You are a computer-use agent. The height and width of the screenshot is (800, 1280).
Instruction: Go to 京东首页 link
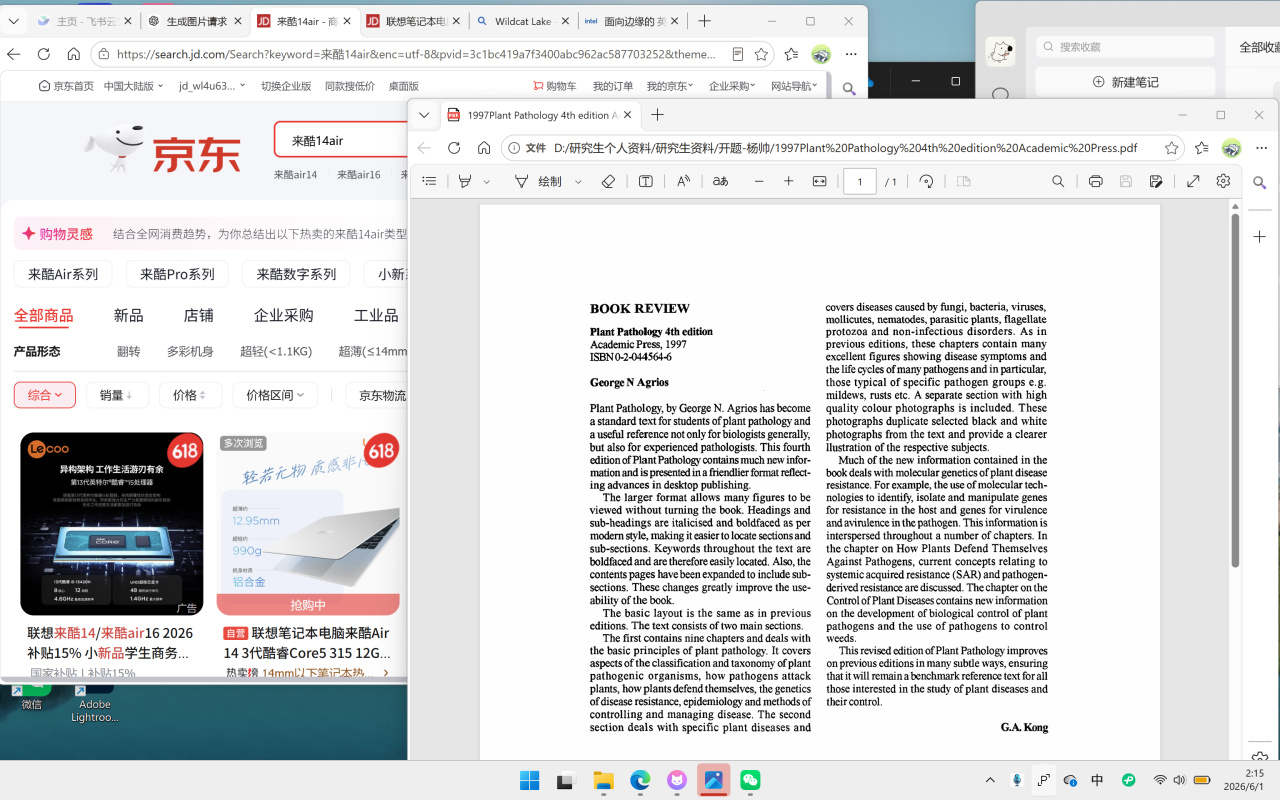point(66,86)
